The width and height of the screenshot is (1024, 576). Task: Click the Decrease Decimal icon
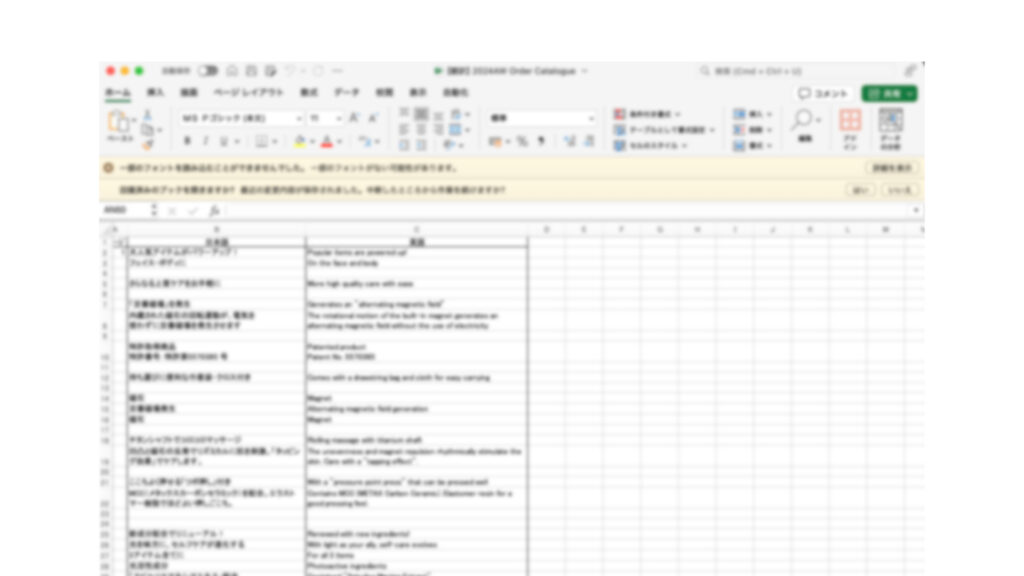click(x=588, y=141)
